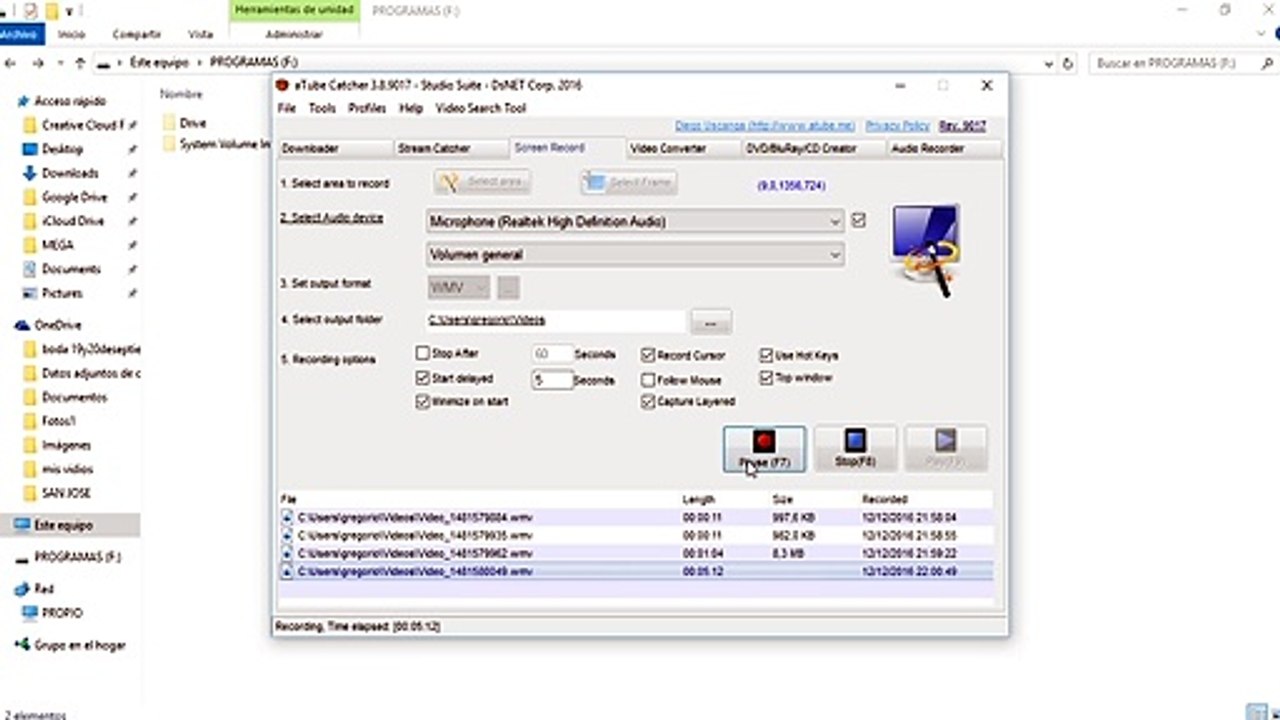Click the grayed Play button in aTube Catcher

[945, 448]
